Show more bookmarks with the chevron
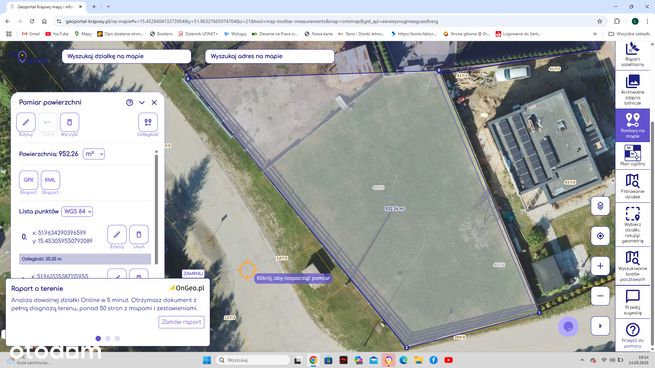This screenshot has height=368, width=655. point(595,34)
